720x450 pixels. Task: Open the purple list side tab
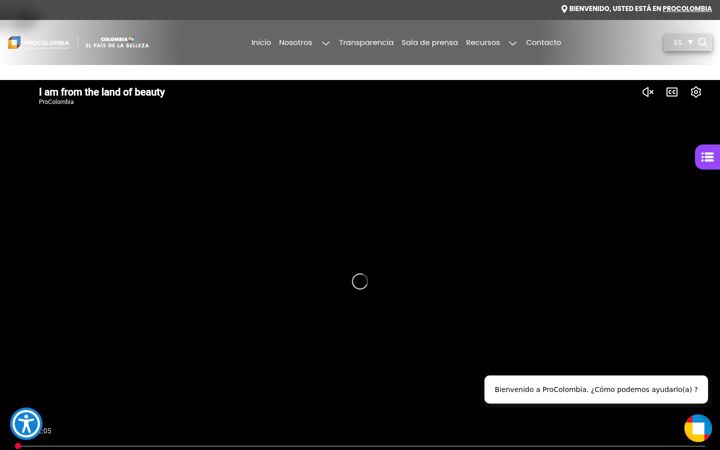(x=708, y=157)
